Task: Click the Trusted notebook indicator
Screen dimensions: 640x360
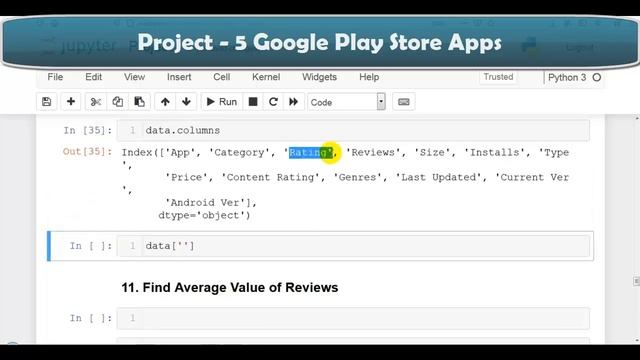Action: (x=498, y=77)
